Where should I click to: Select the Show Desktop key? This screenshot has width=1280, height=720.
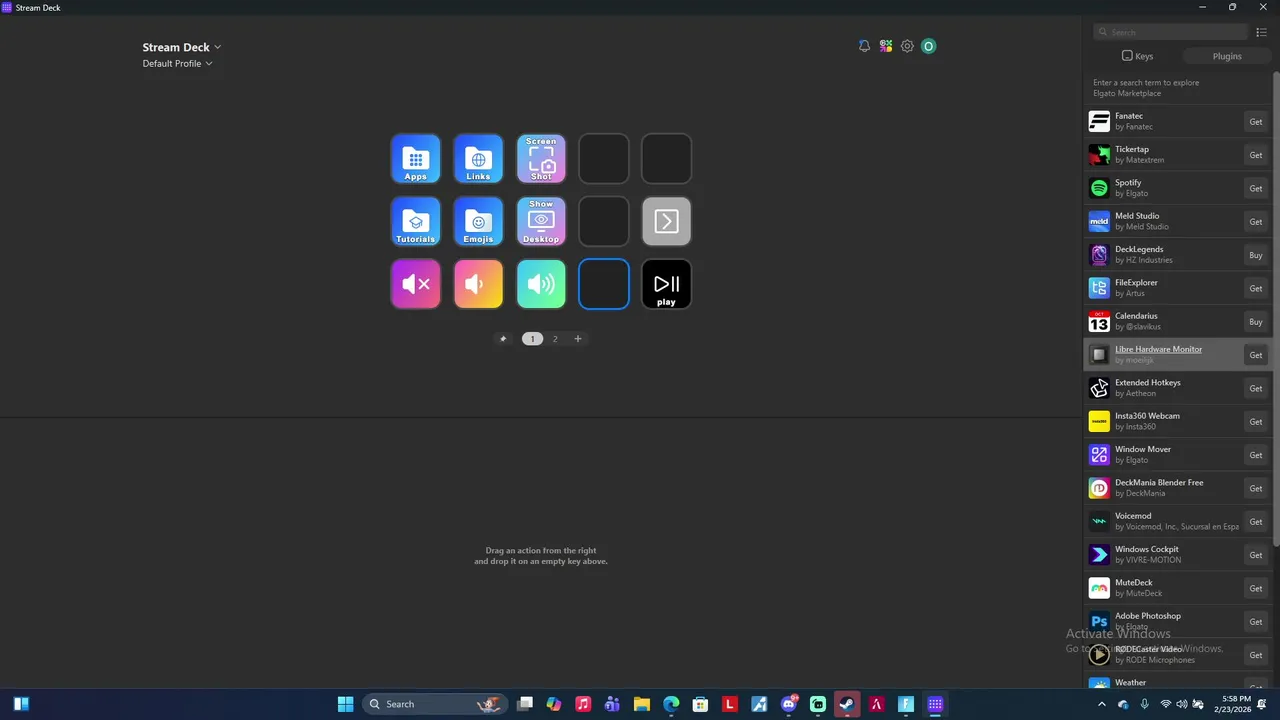tap(541, 221)
